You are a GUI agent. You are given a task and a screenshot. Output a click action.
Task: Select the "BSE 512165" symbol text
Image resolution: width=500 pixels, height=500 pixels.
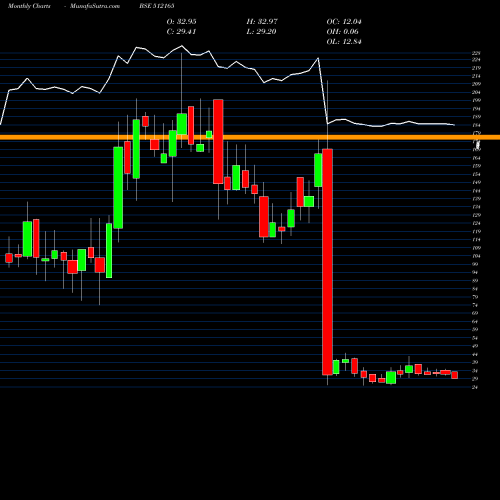[157, 6]
